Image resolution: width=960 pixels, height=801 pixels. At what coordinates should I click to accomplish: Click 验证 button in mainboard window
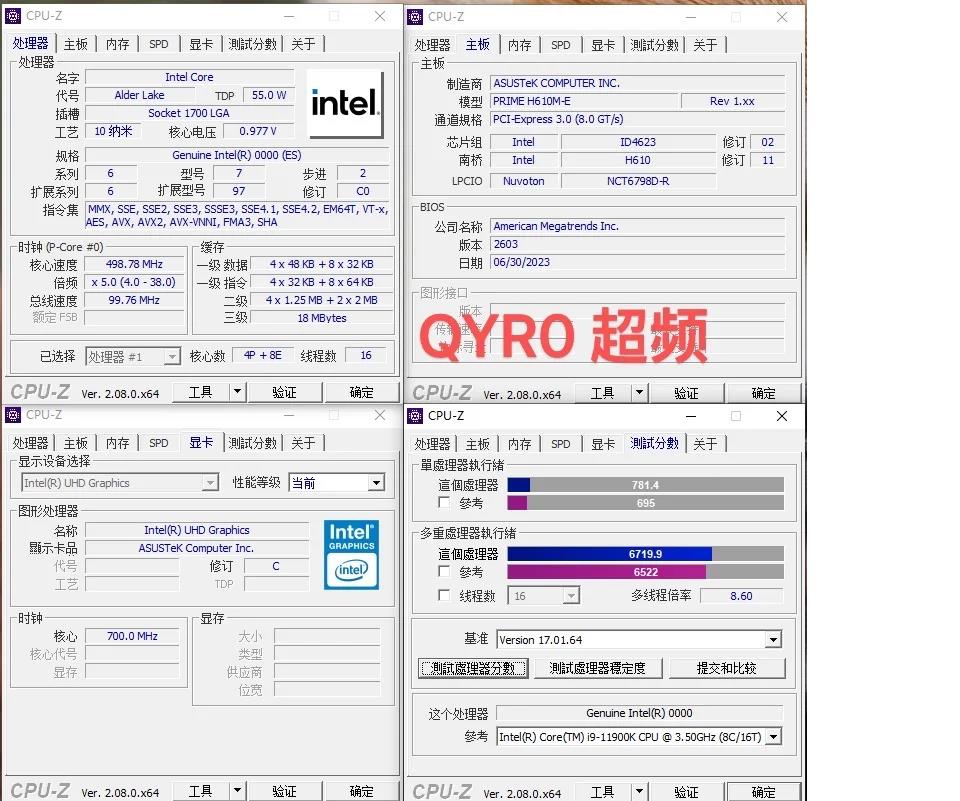686,393
